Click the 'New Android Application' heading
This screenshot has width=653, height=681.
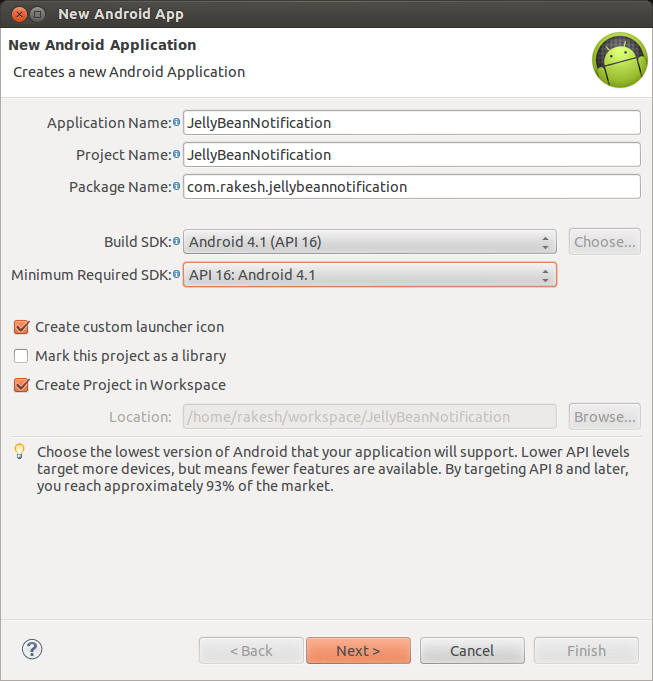click(x=102, y=45)
